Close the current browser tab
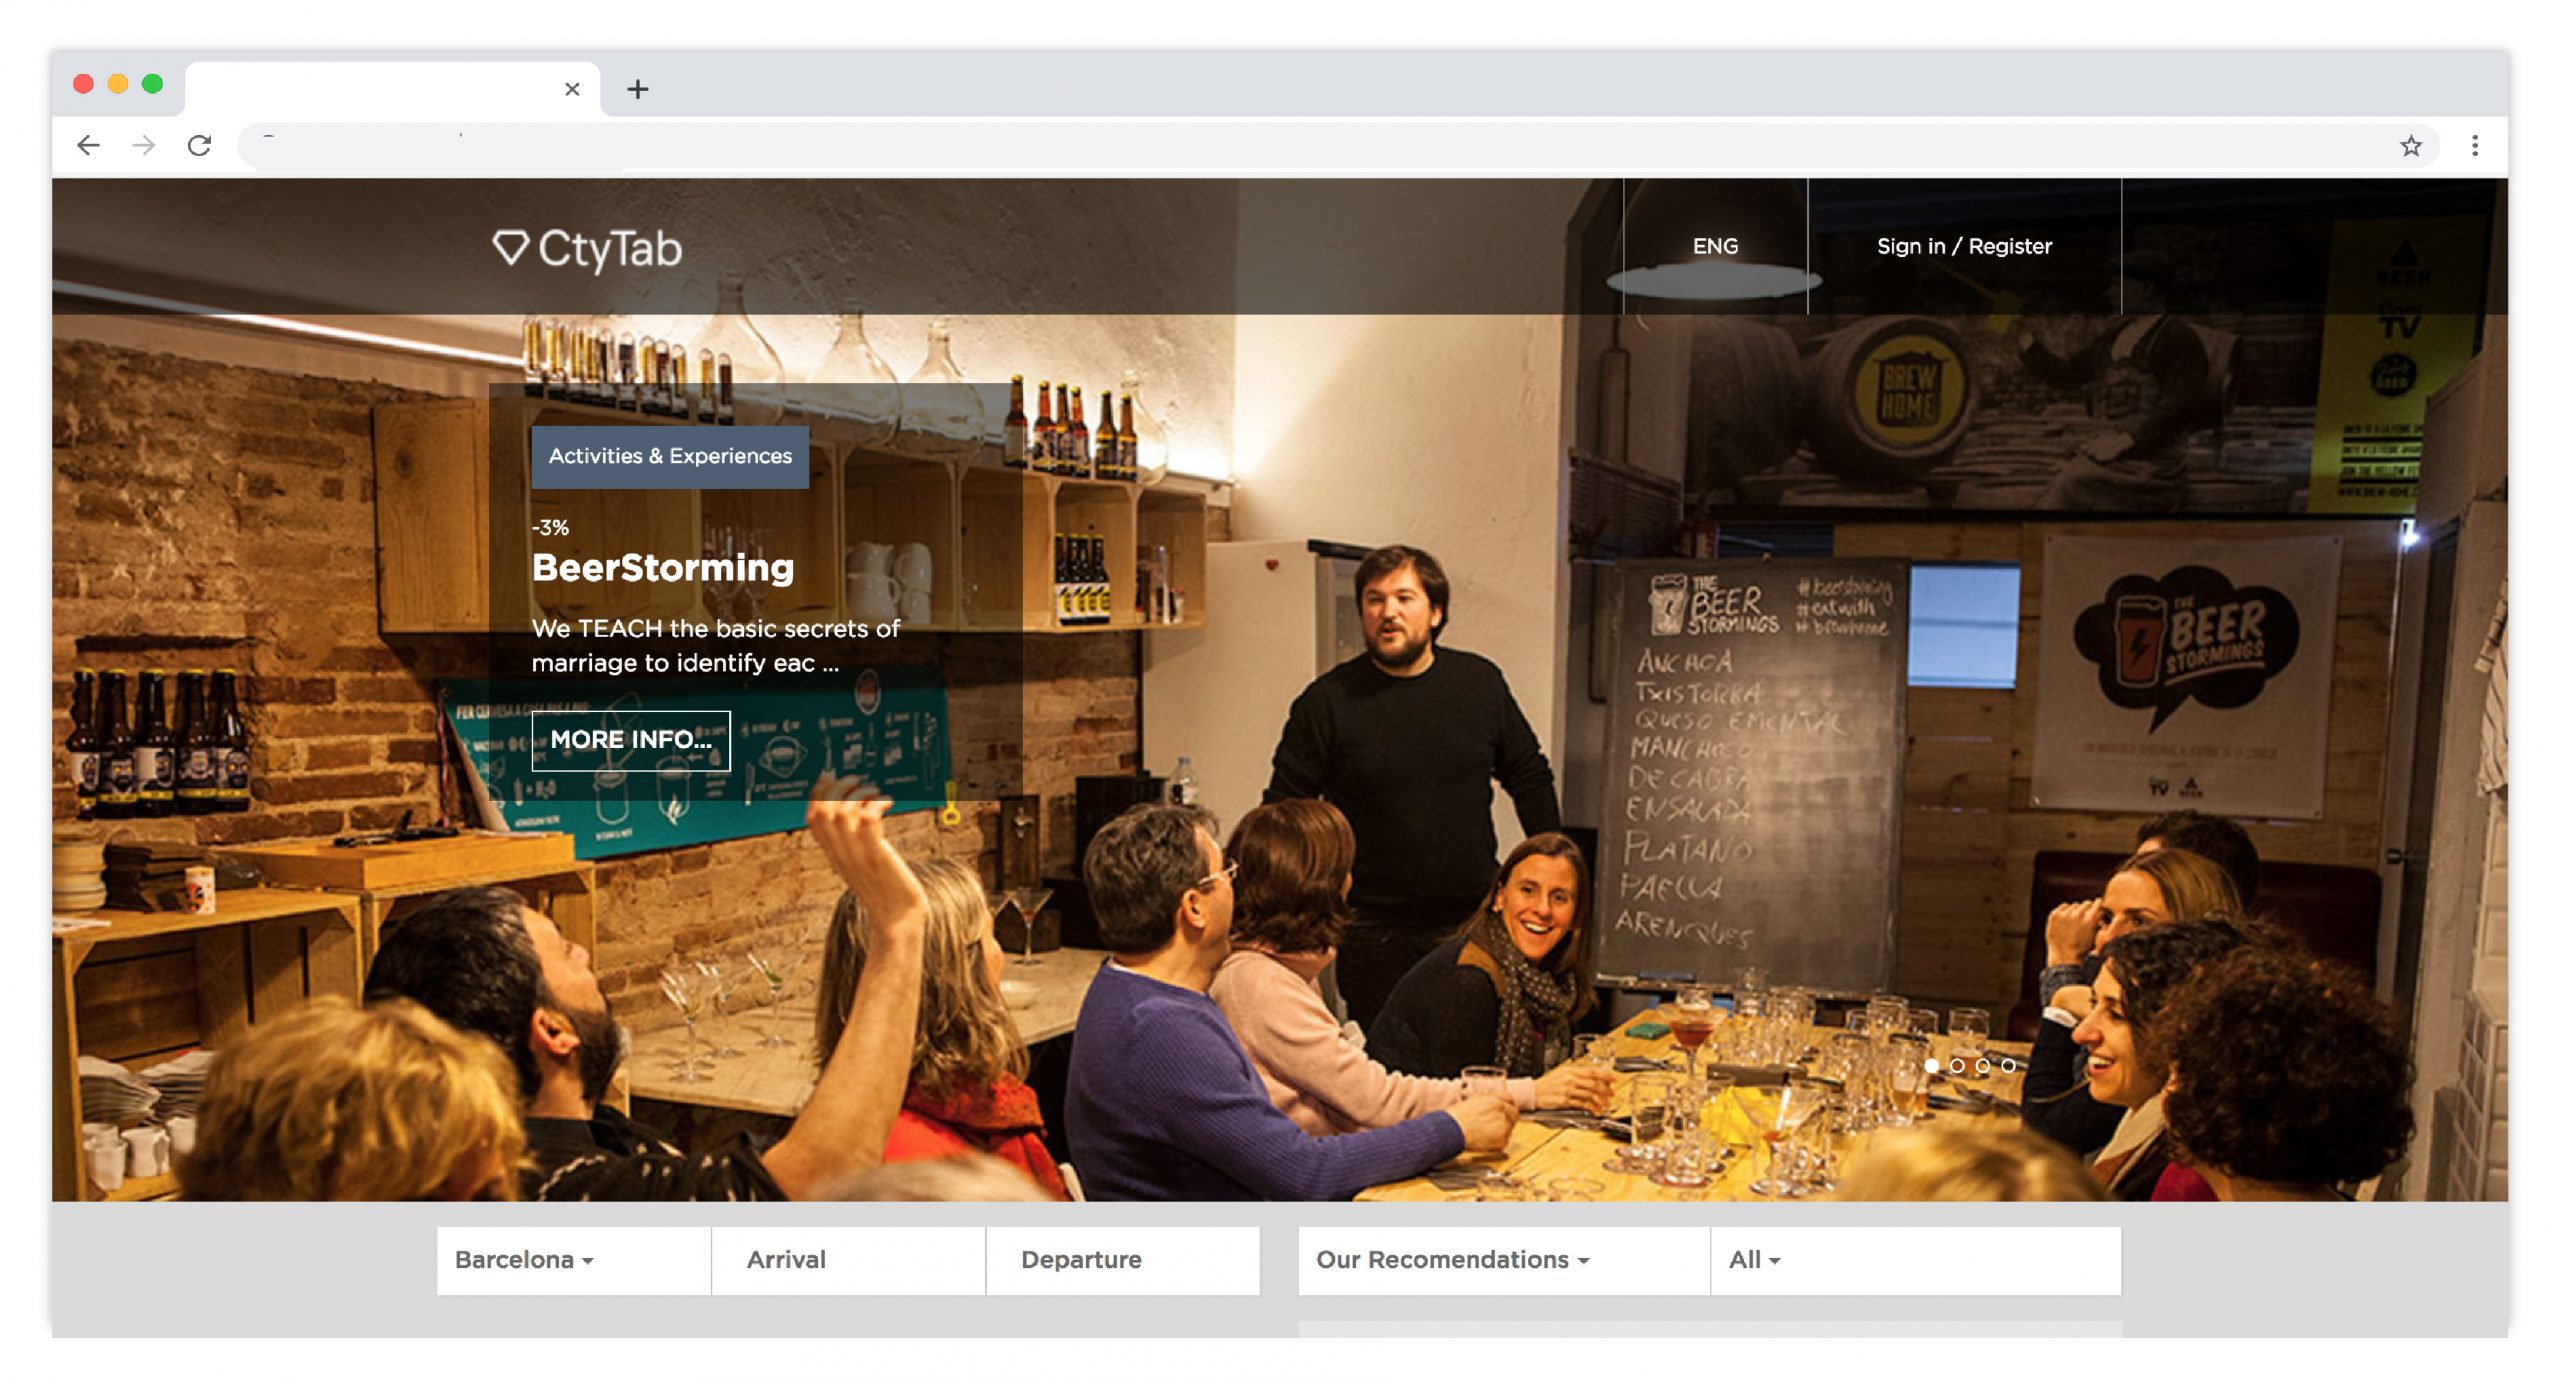This screenshot has height=1378, width=2560. tap(572, 90)
